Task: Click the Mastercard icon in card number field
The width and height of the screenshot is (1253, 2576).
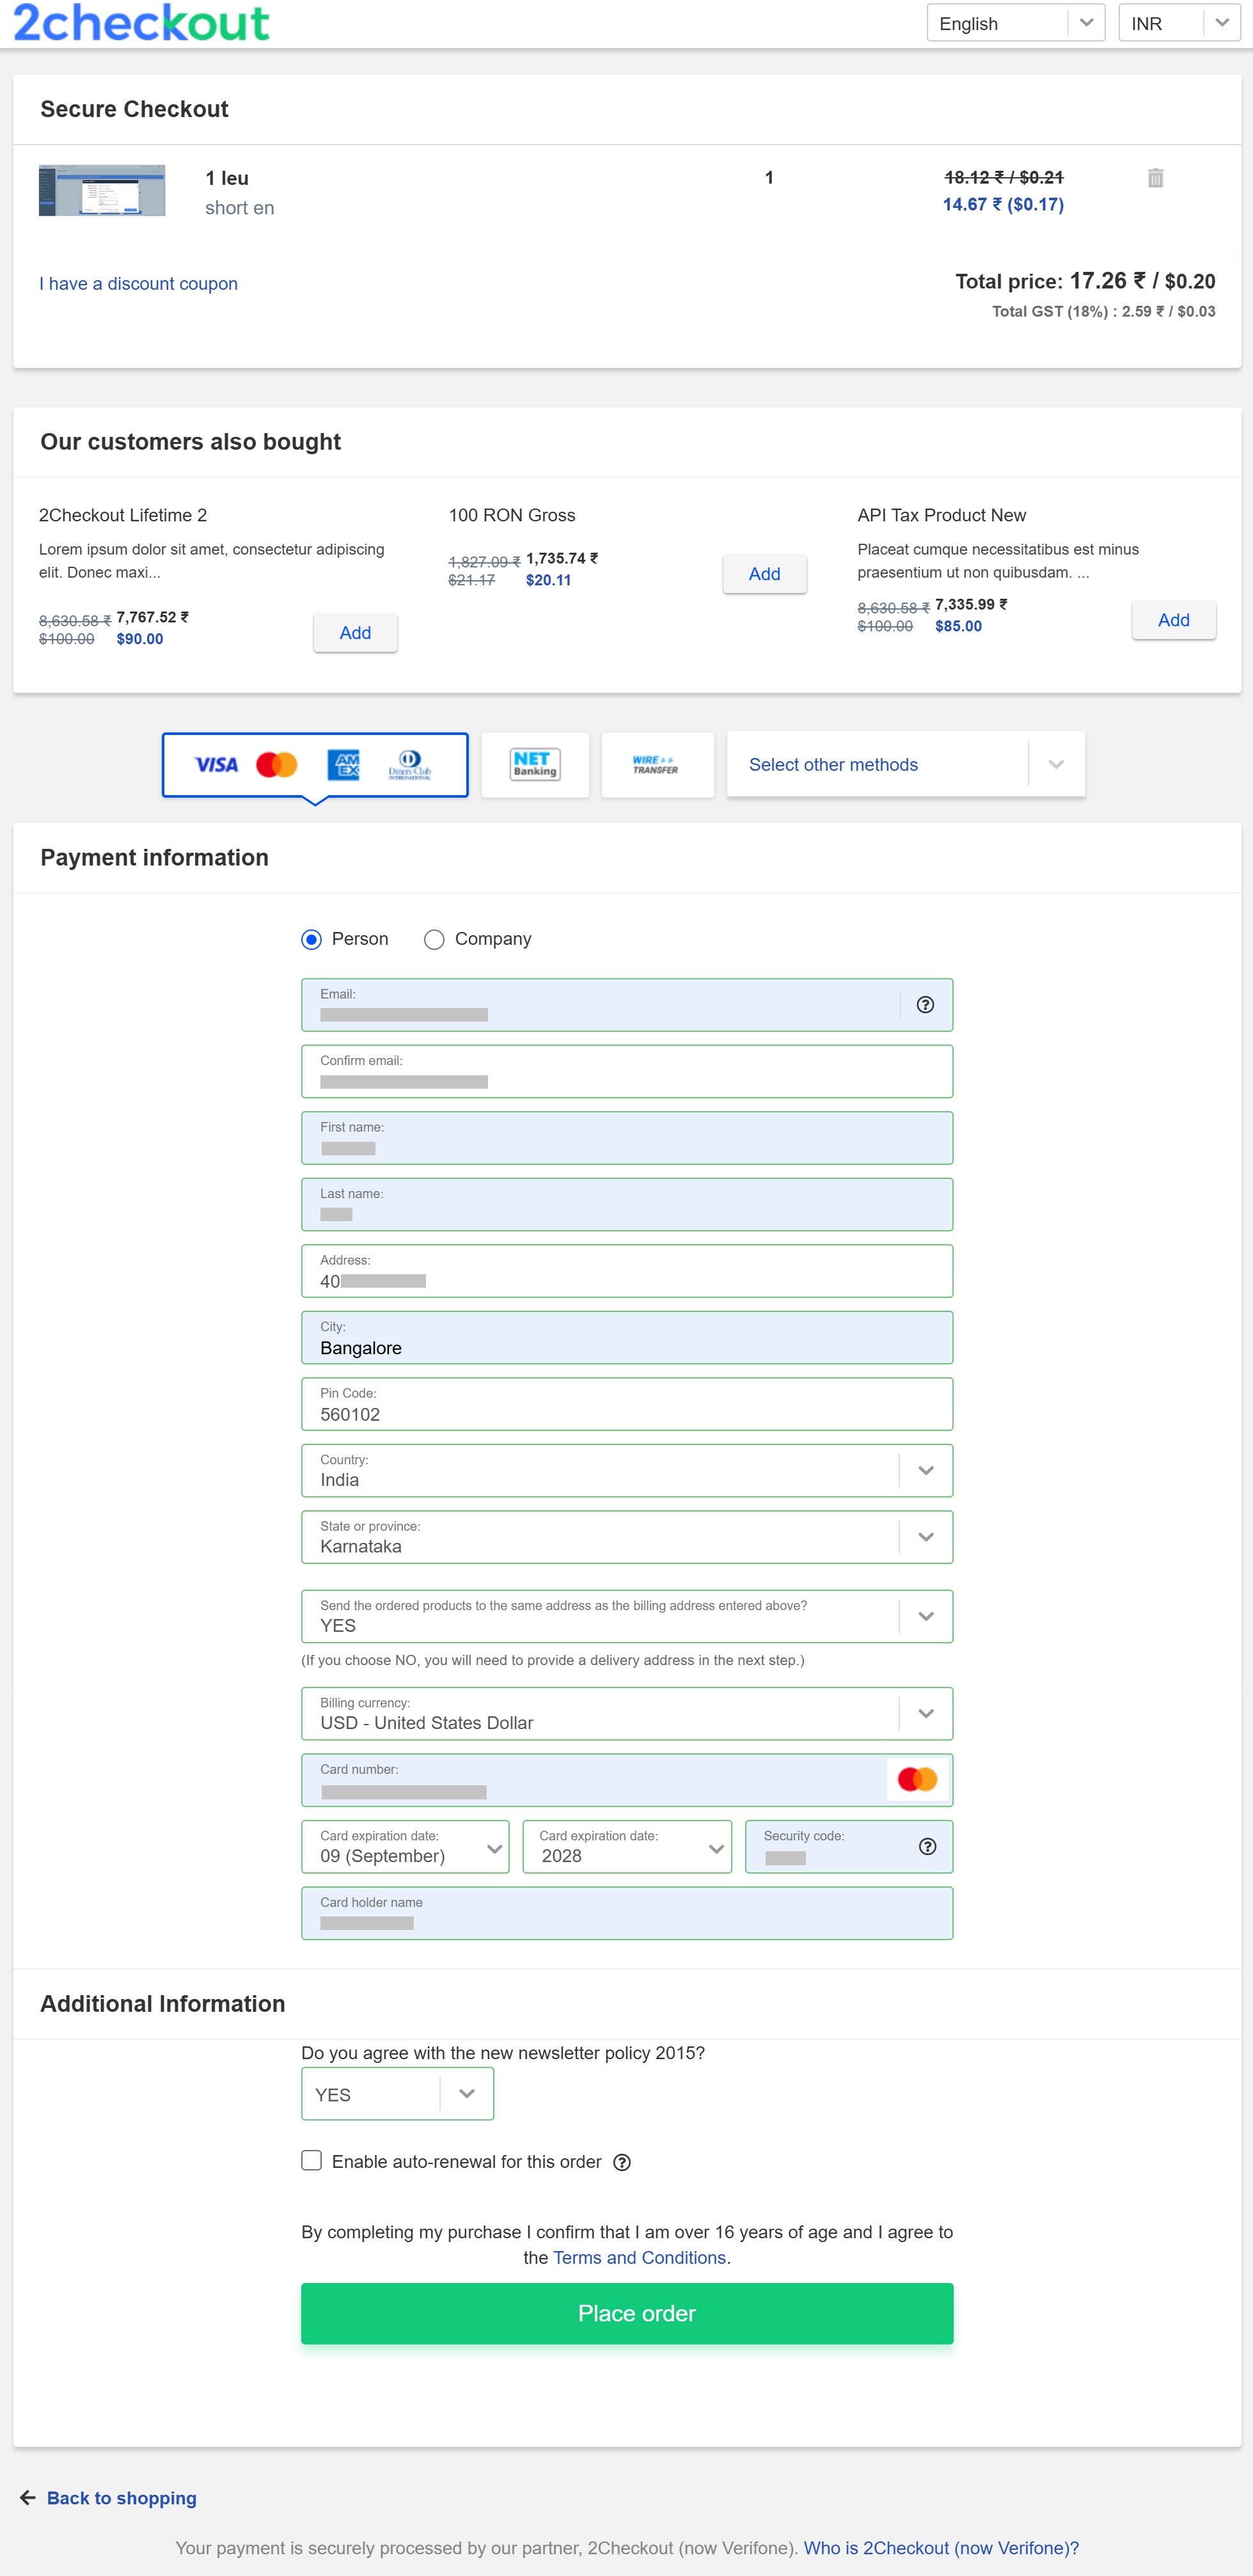Action: tap(917, 1780)
